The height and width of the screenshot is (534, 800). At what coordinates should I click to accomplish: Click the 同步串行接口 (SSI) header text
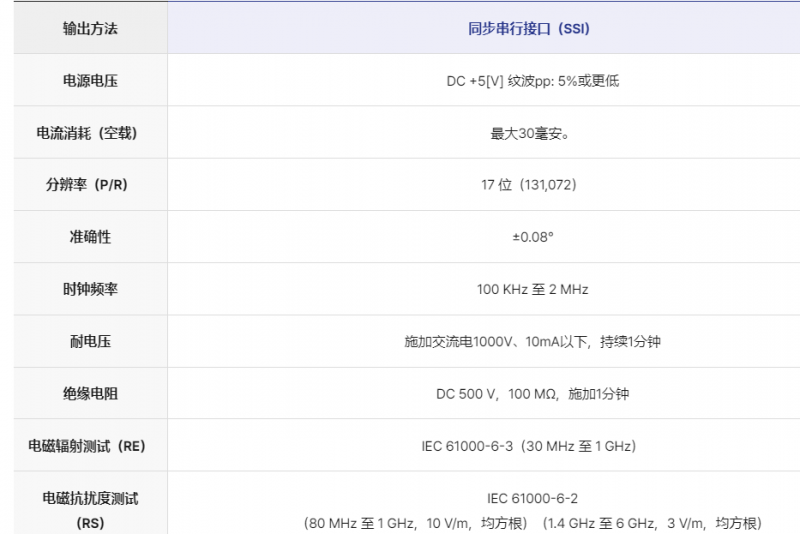[x=529, y=28]
